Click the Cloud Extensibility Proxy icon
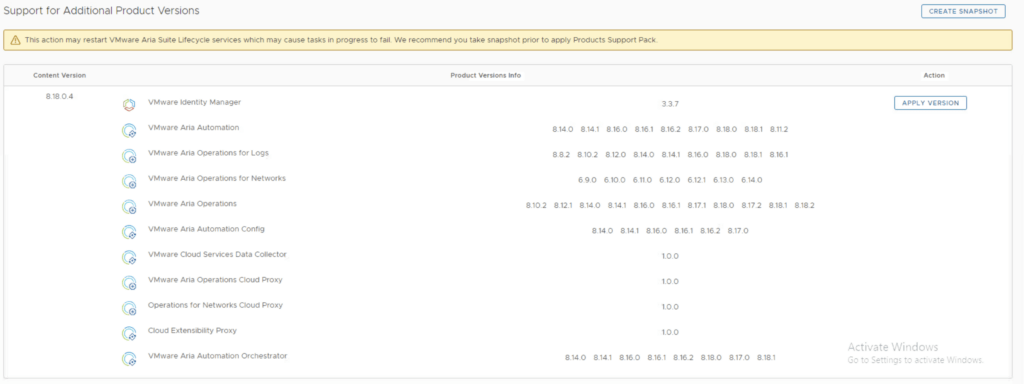The width and height of the screenshot is (1024, 384). pos(129,334)
